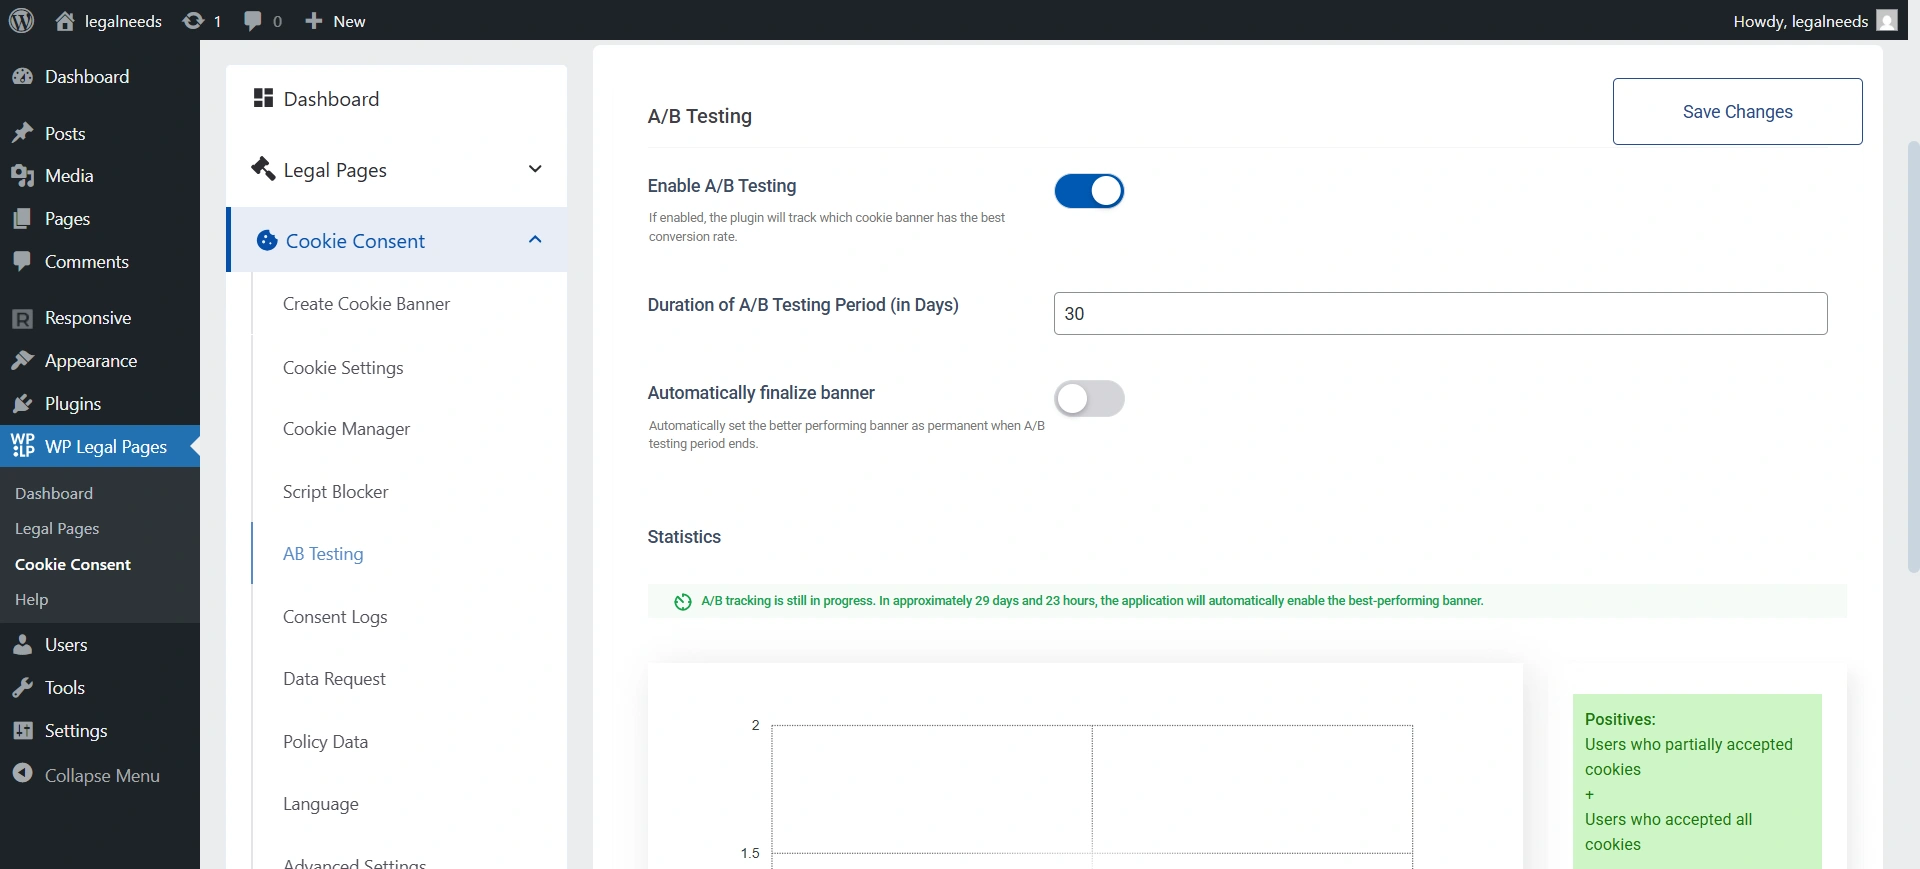Open the comments bubble icon in admin bar
This screenshot has height=869, width=1920.
253,21
